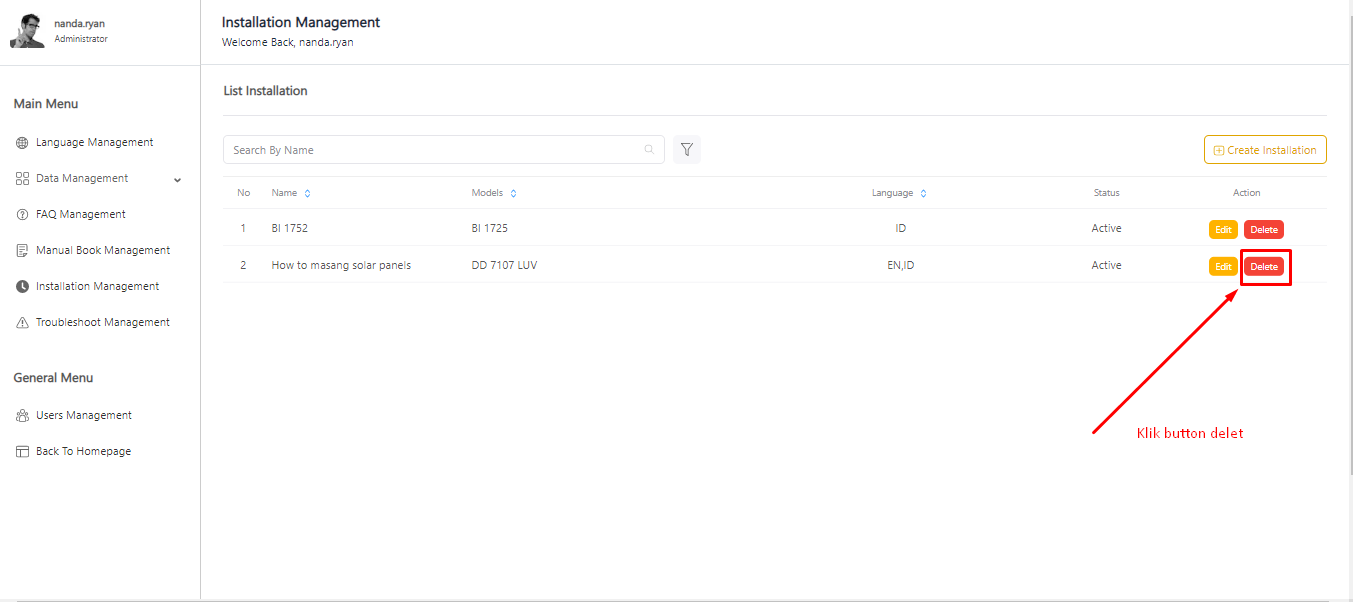
Task: Edit the BI 1752 installation row
Action: (x=1223, y=230)
